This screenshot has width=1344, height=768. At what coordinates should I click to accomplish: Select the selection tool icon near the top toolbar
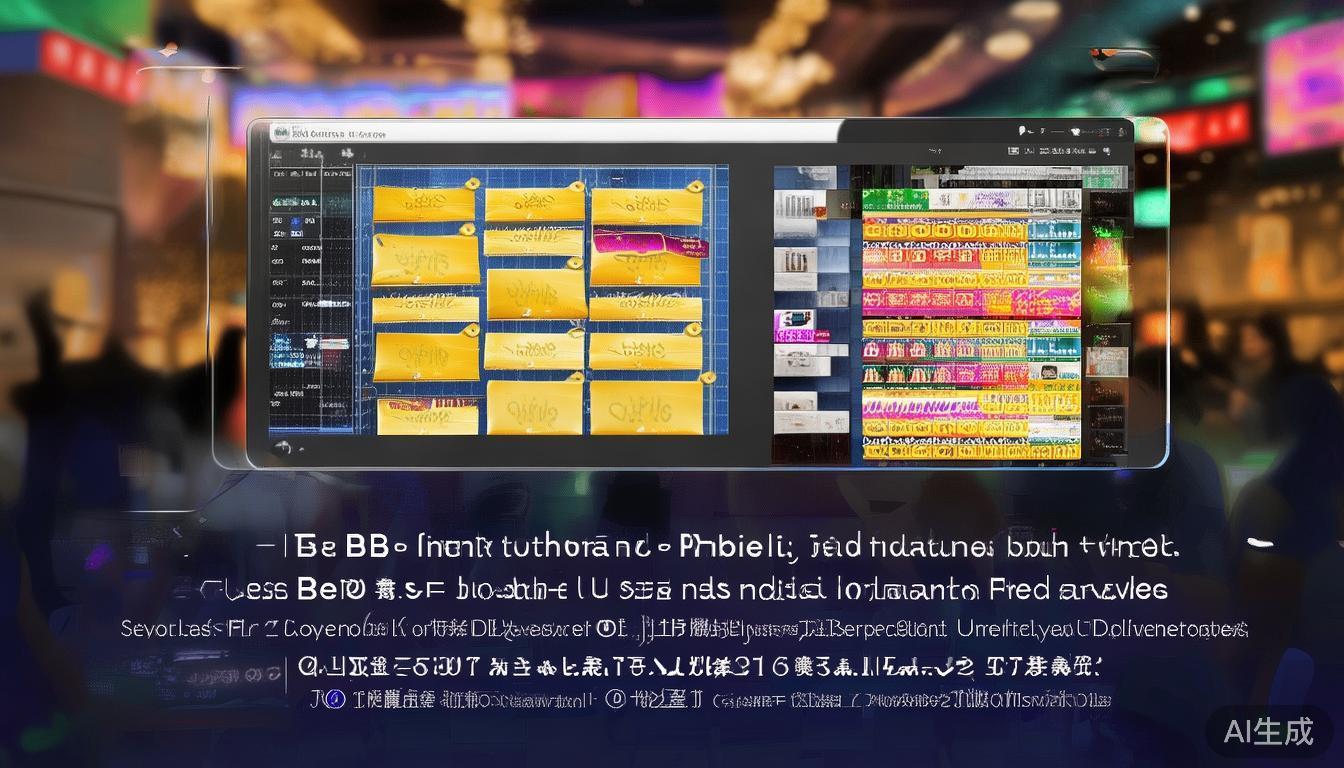pyautogui.click(x=310, y=154)
